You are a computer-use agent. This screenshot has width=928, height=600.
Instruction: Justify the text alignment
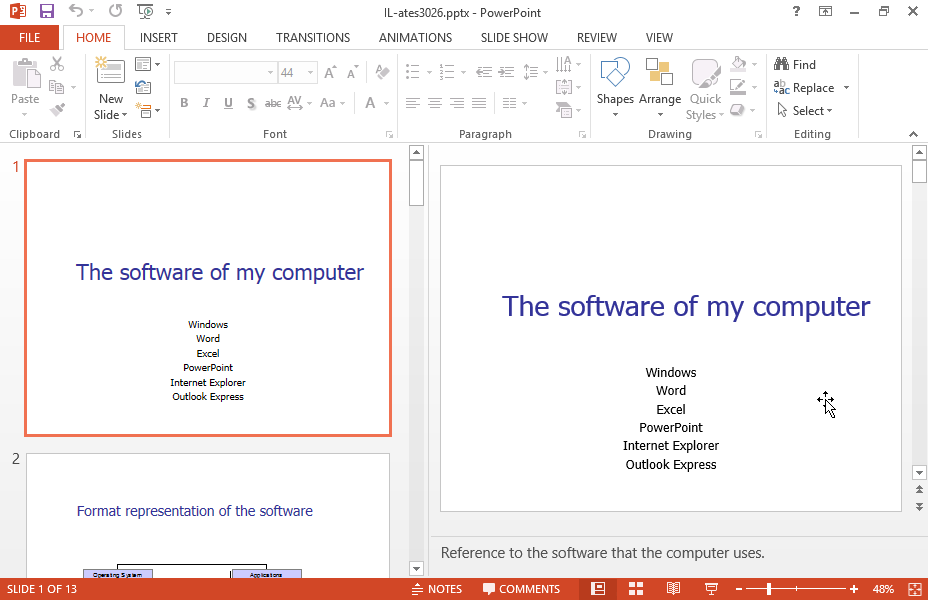(479, 103)
